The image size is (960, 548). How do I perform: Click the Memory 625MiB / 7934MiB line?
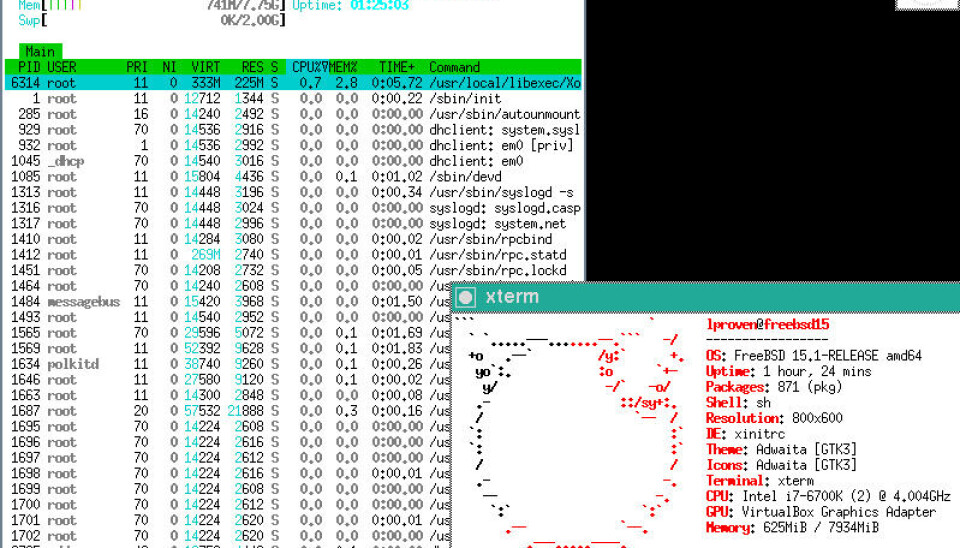point(792,527)
